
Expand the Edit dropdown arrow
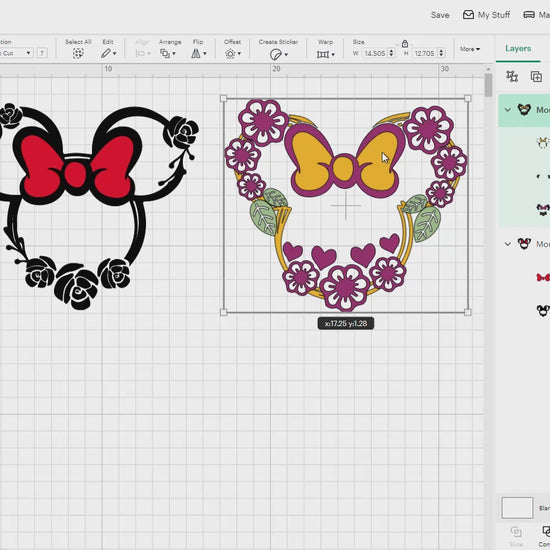(114, 54)
